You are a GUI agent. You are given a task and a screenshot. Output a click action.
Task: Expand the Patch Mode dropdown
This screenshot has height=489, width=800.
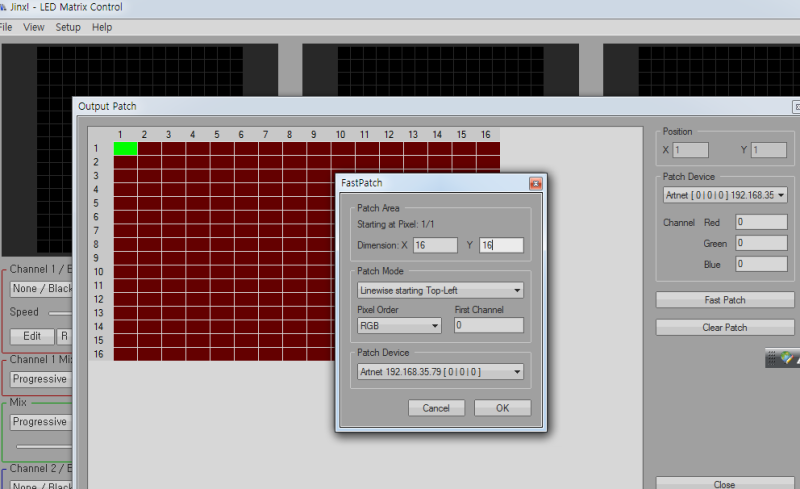coord(440,290)
